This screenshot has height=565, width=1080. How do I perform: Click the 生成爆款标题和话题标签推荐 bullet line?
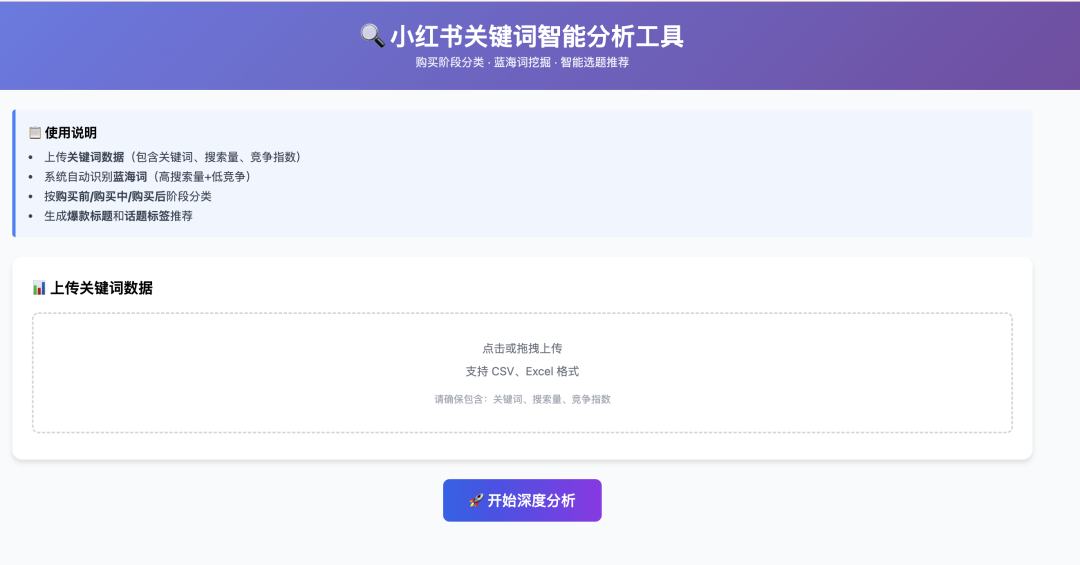(118, 215)
